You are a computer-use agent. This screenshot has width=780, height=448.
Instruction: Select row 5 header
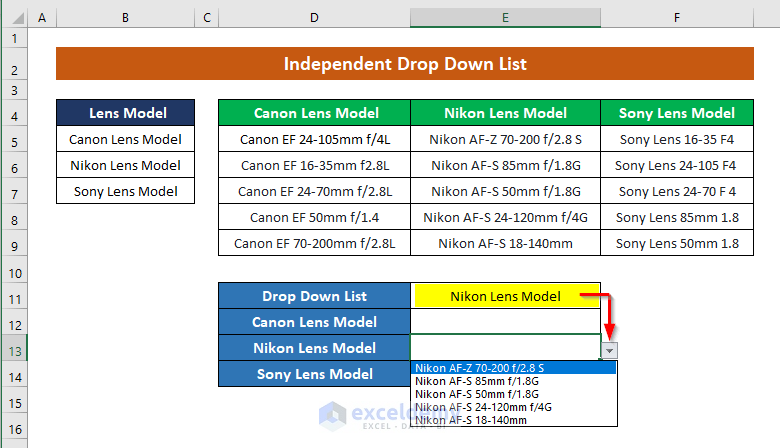(14, 139)
